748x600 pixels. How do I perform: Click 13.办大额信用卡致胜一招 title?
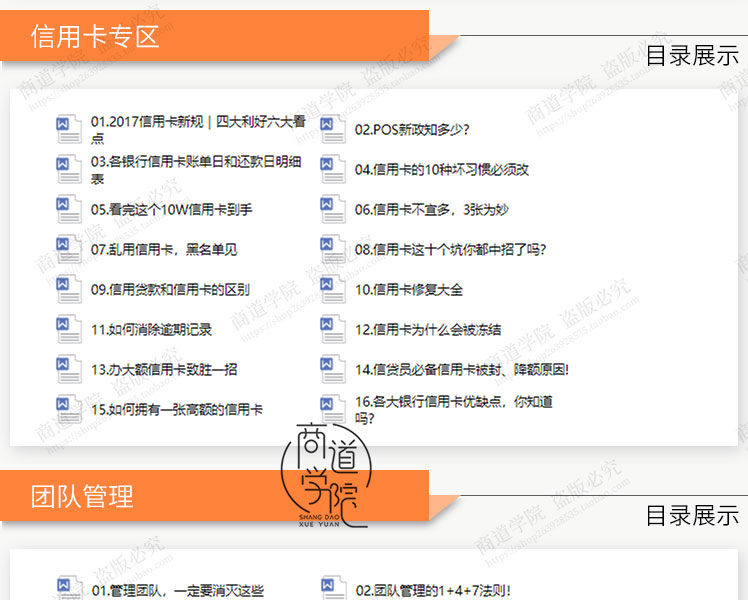(x=164, y=370)
